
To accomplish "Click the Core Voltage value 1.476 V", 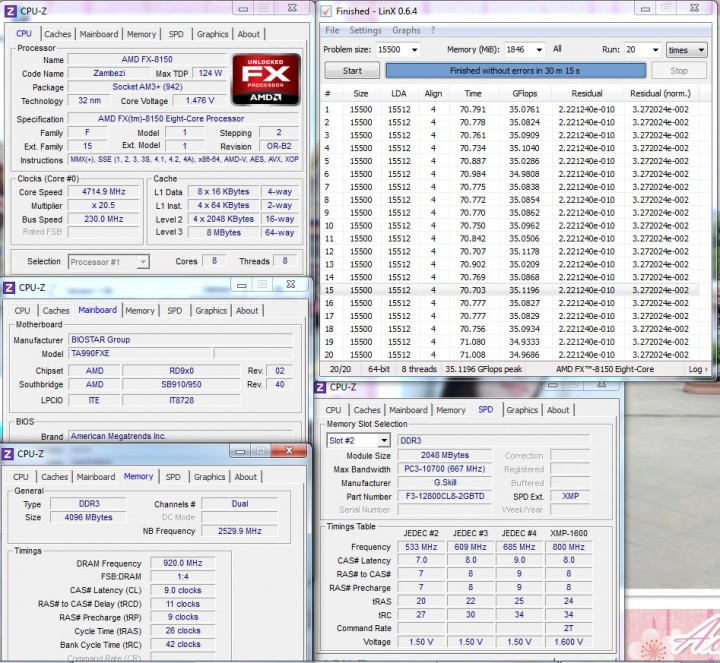I will (200, 101).
